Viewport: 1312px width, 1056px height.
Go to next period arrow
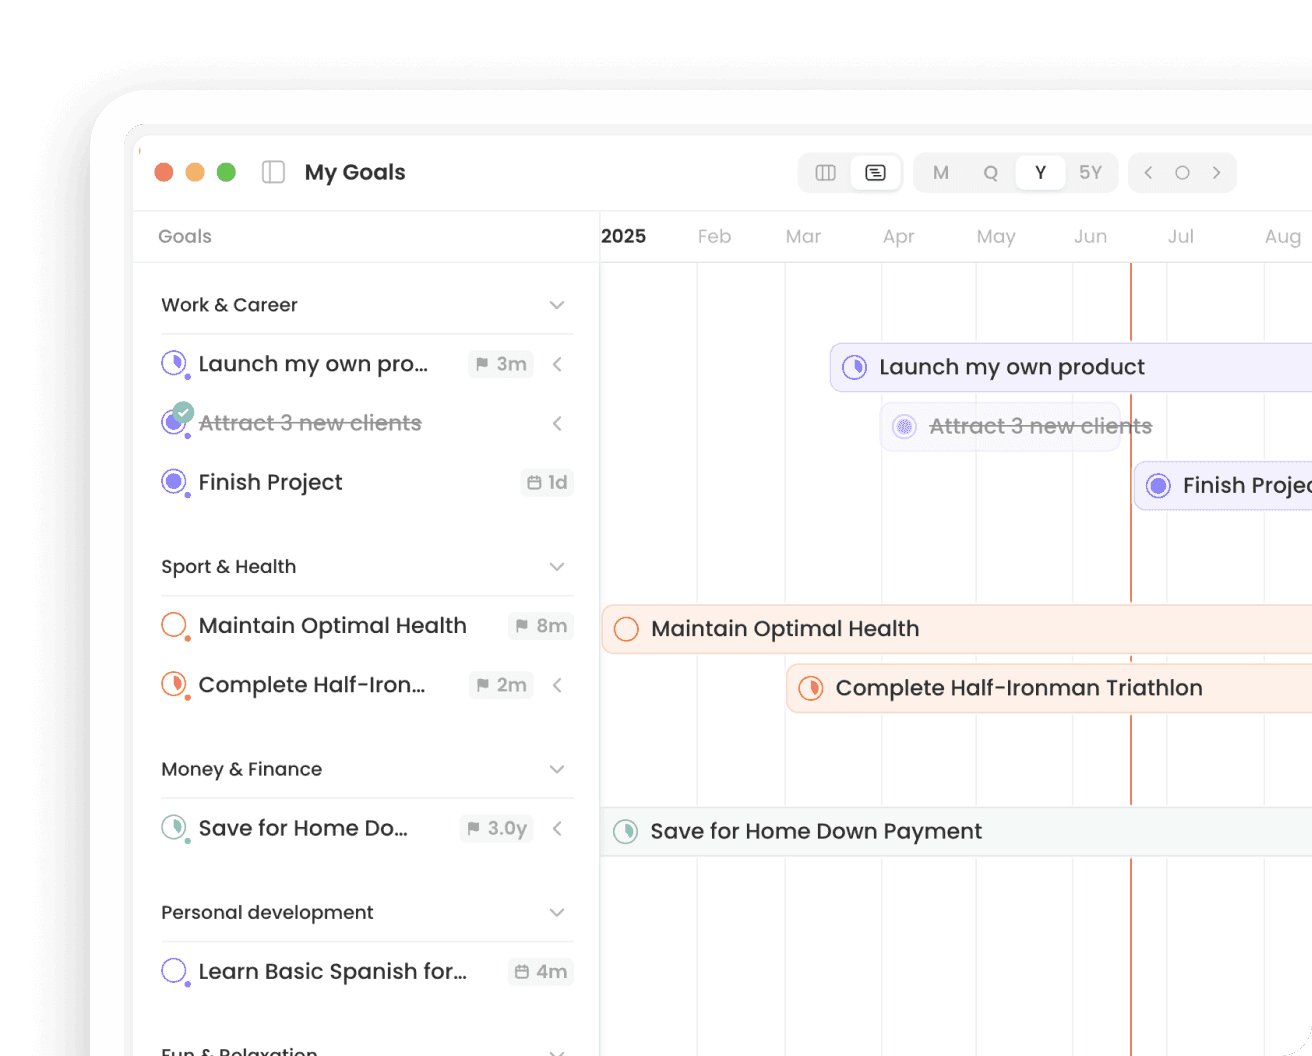click(x=1216, y=173)
